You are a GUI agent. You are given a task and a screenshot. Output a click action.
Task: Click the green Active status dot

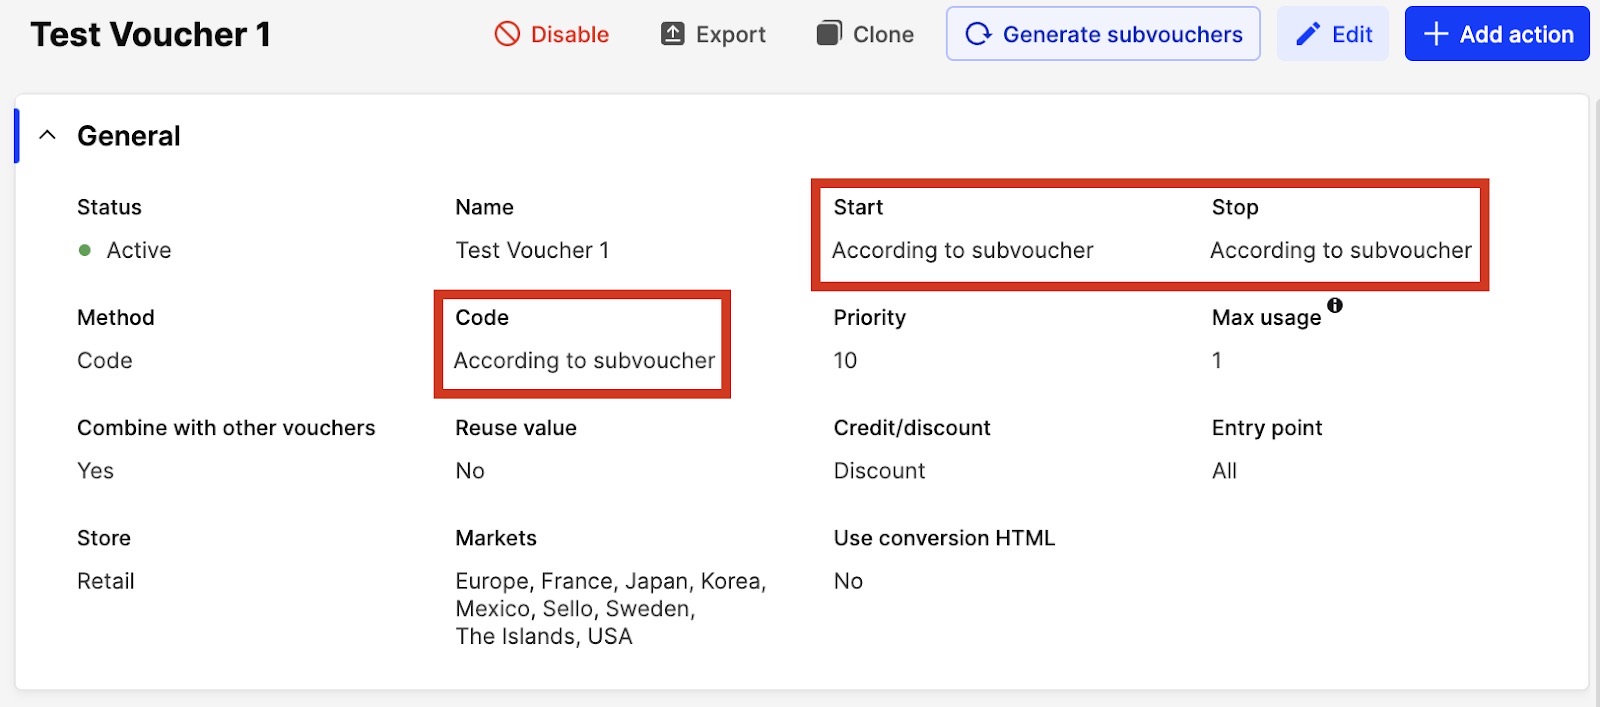tap(85, 250)
